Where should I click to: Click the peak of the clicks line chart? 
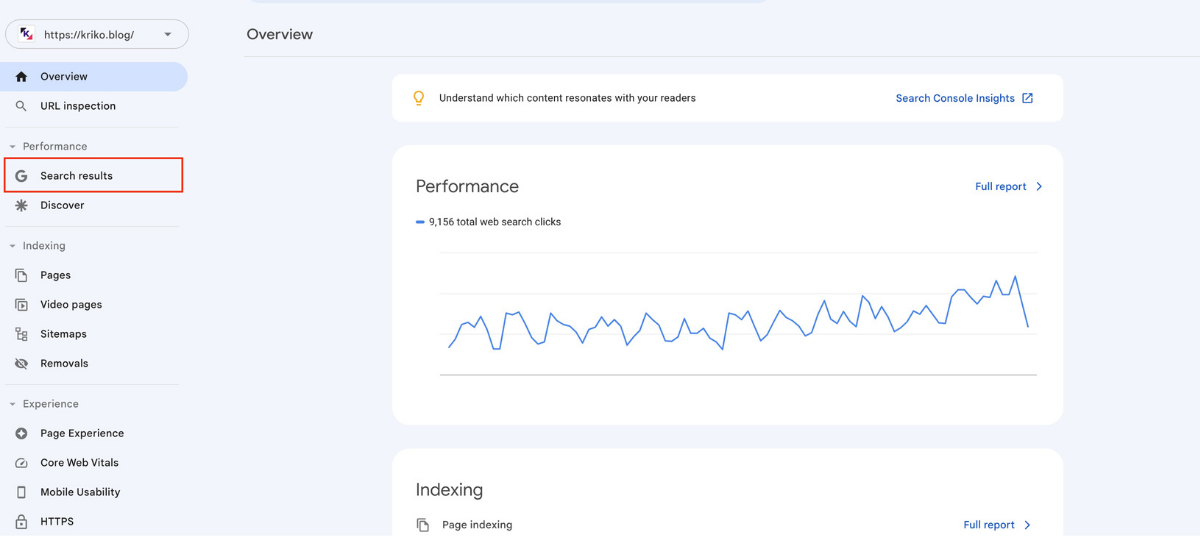[x=1015, y=277]
